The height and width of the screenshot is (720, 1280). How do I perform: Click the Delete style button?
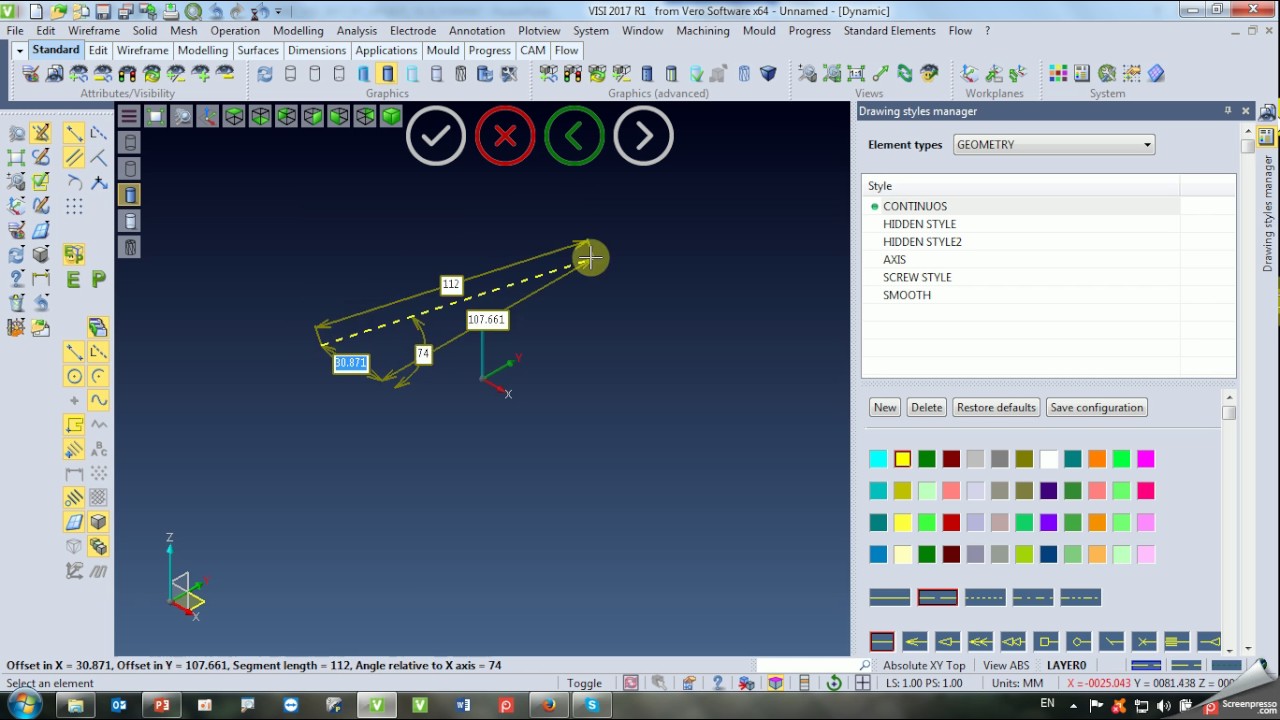(927, 408)
